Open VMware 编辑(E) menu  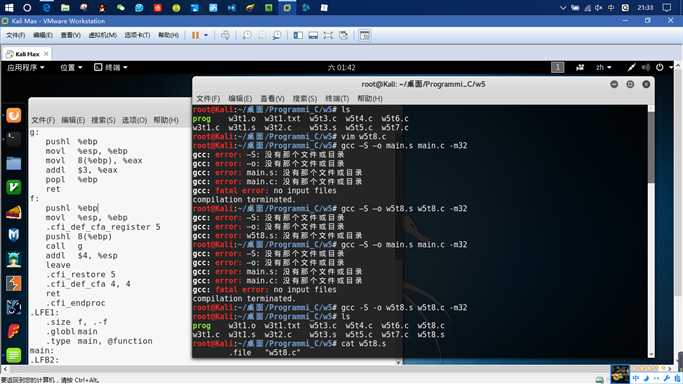[x=43, y=35]
